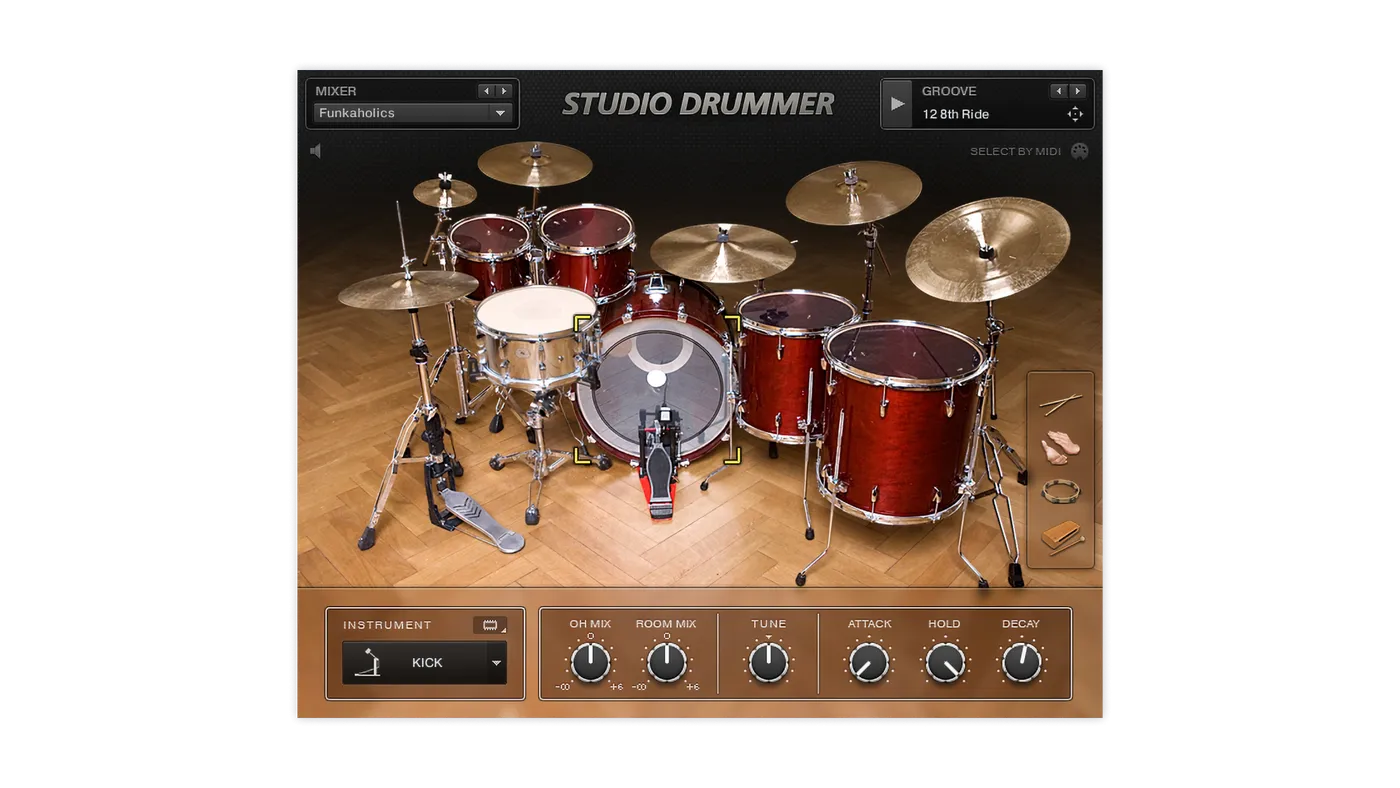Screen dimensions: 1400x788
Task: Select the snare drum
Action: point(537,337)
